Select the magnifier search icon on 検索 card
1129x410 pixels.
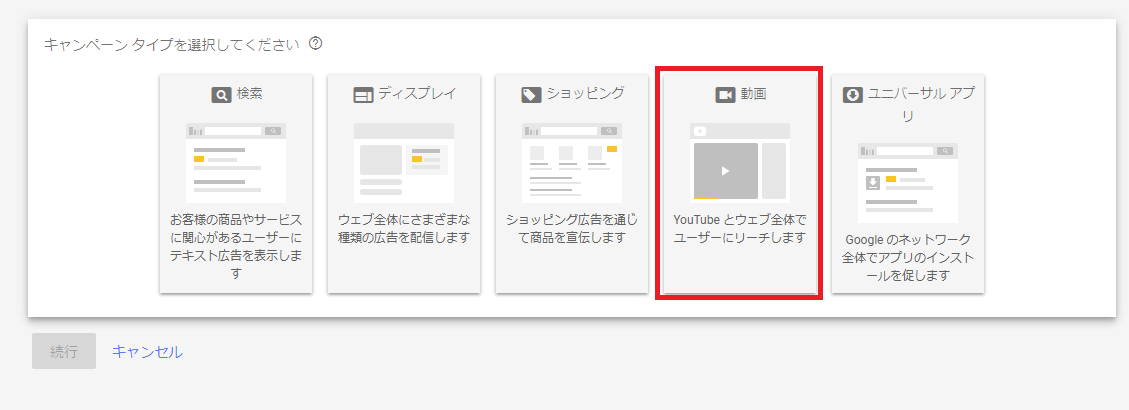coord(221,94)
